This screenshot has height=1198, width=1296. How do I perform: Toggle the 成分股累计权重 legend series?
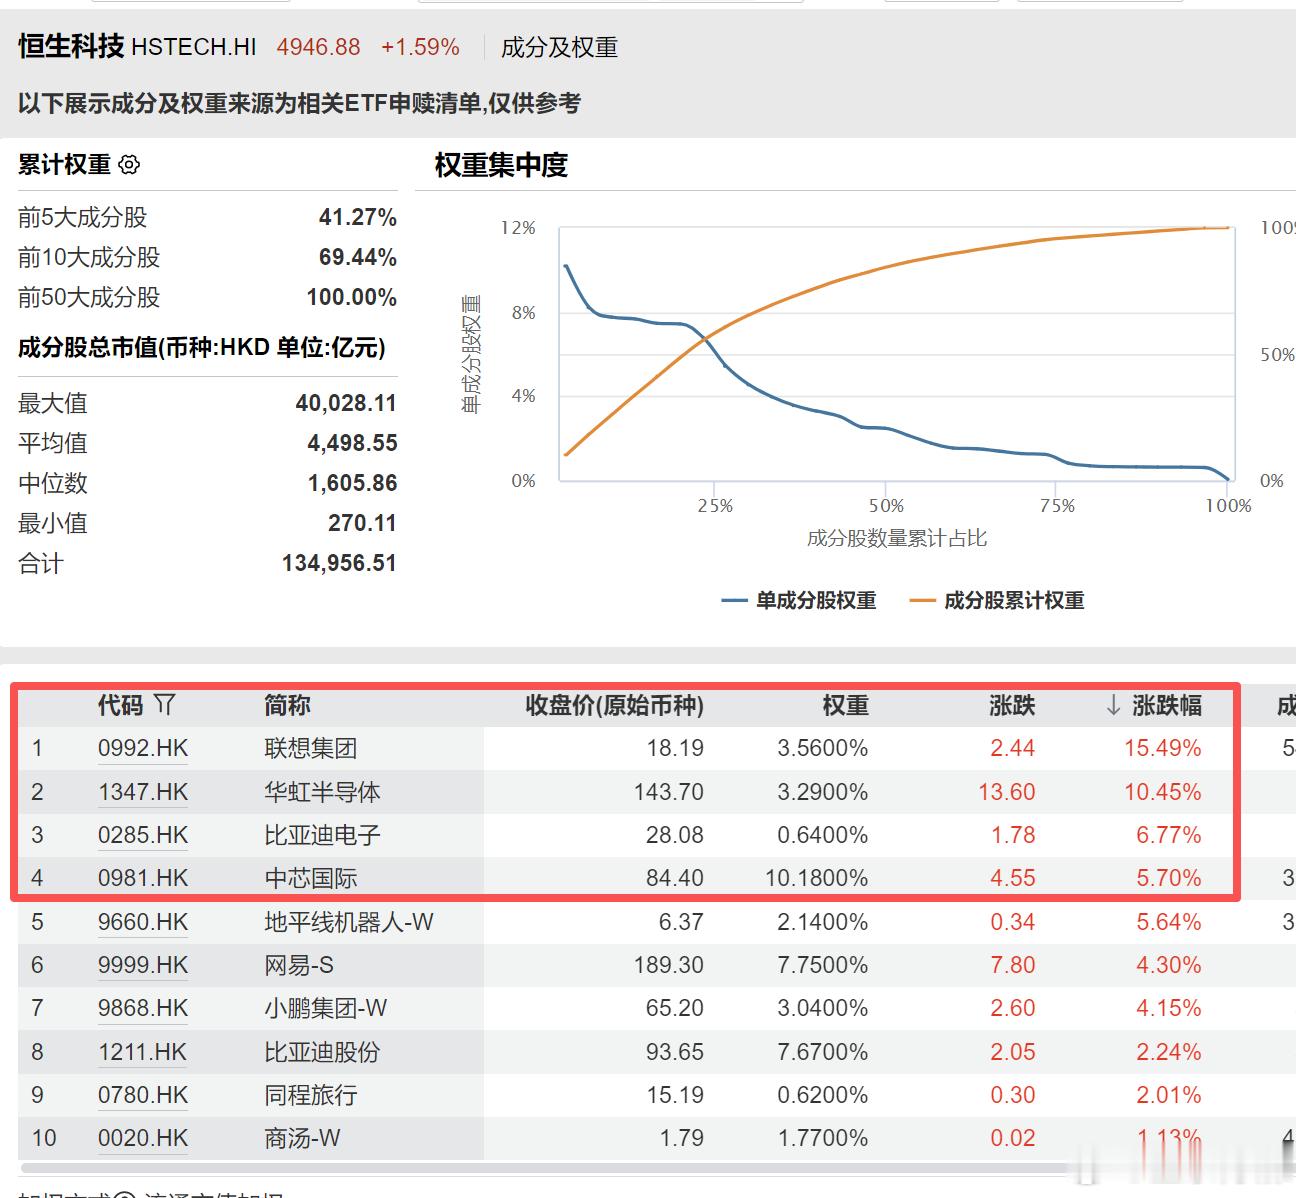click(997, 600)
